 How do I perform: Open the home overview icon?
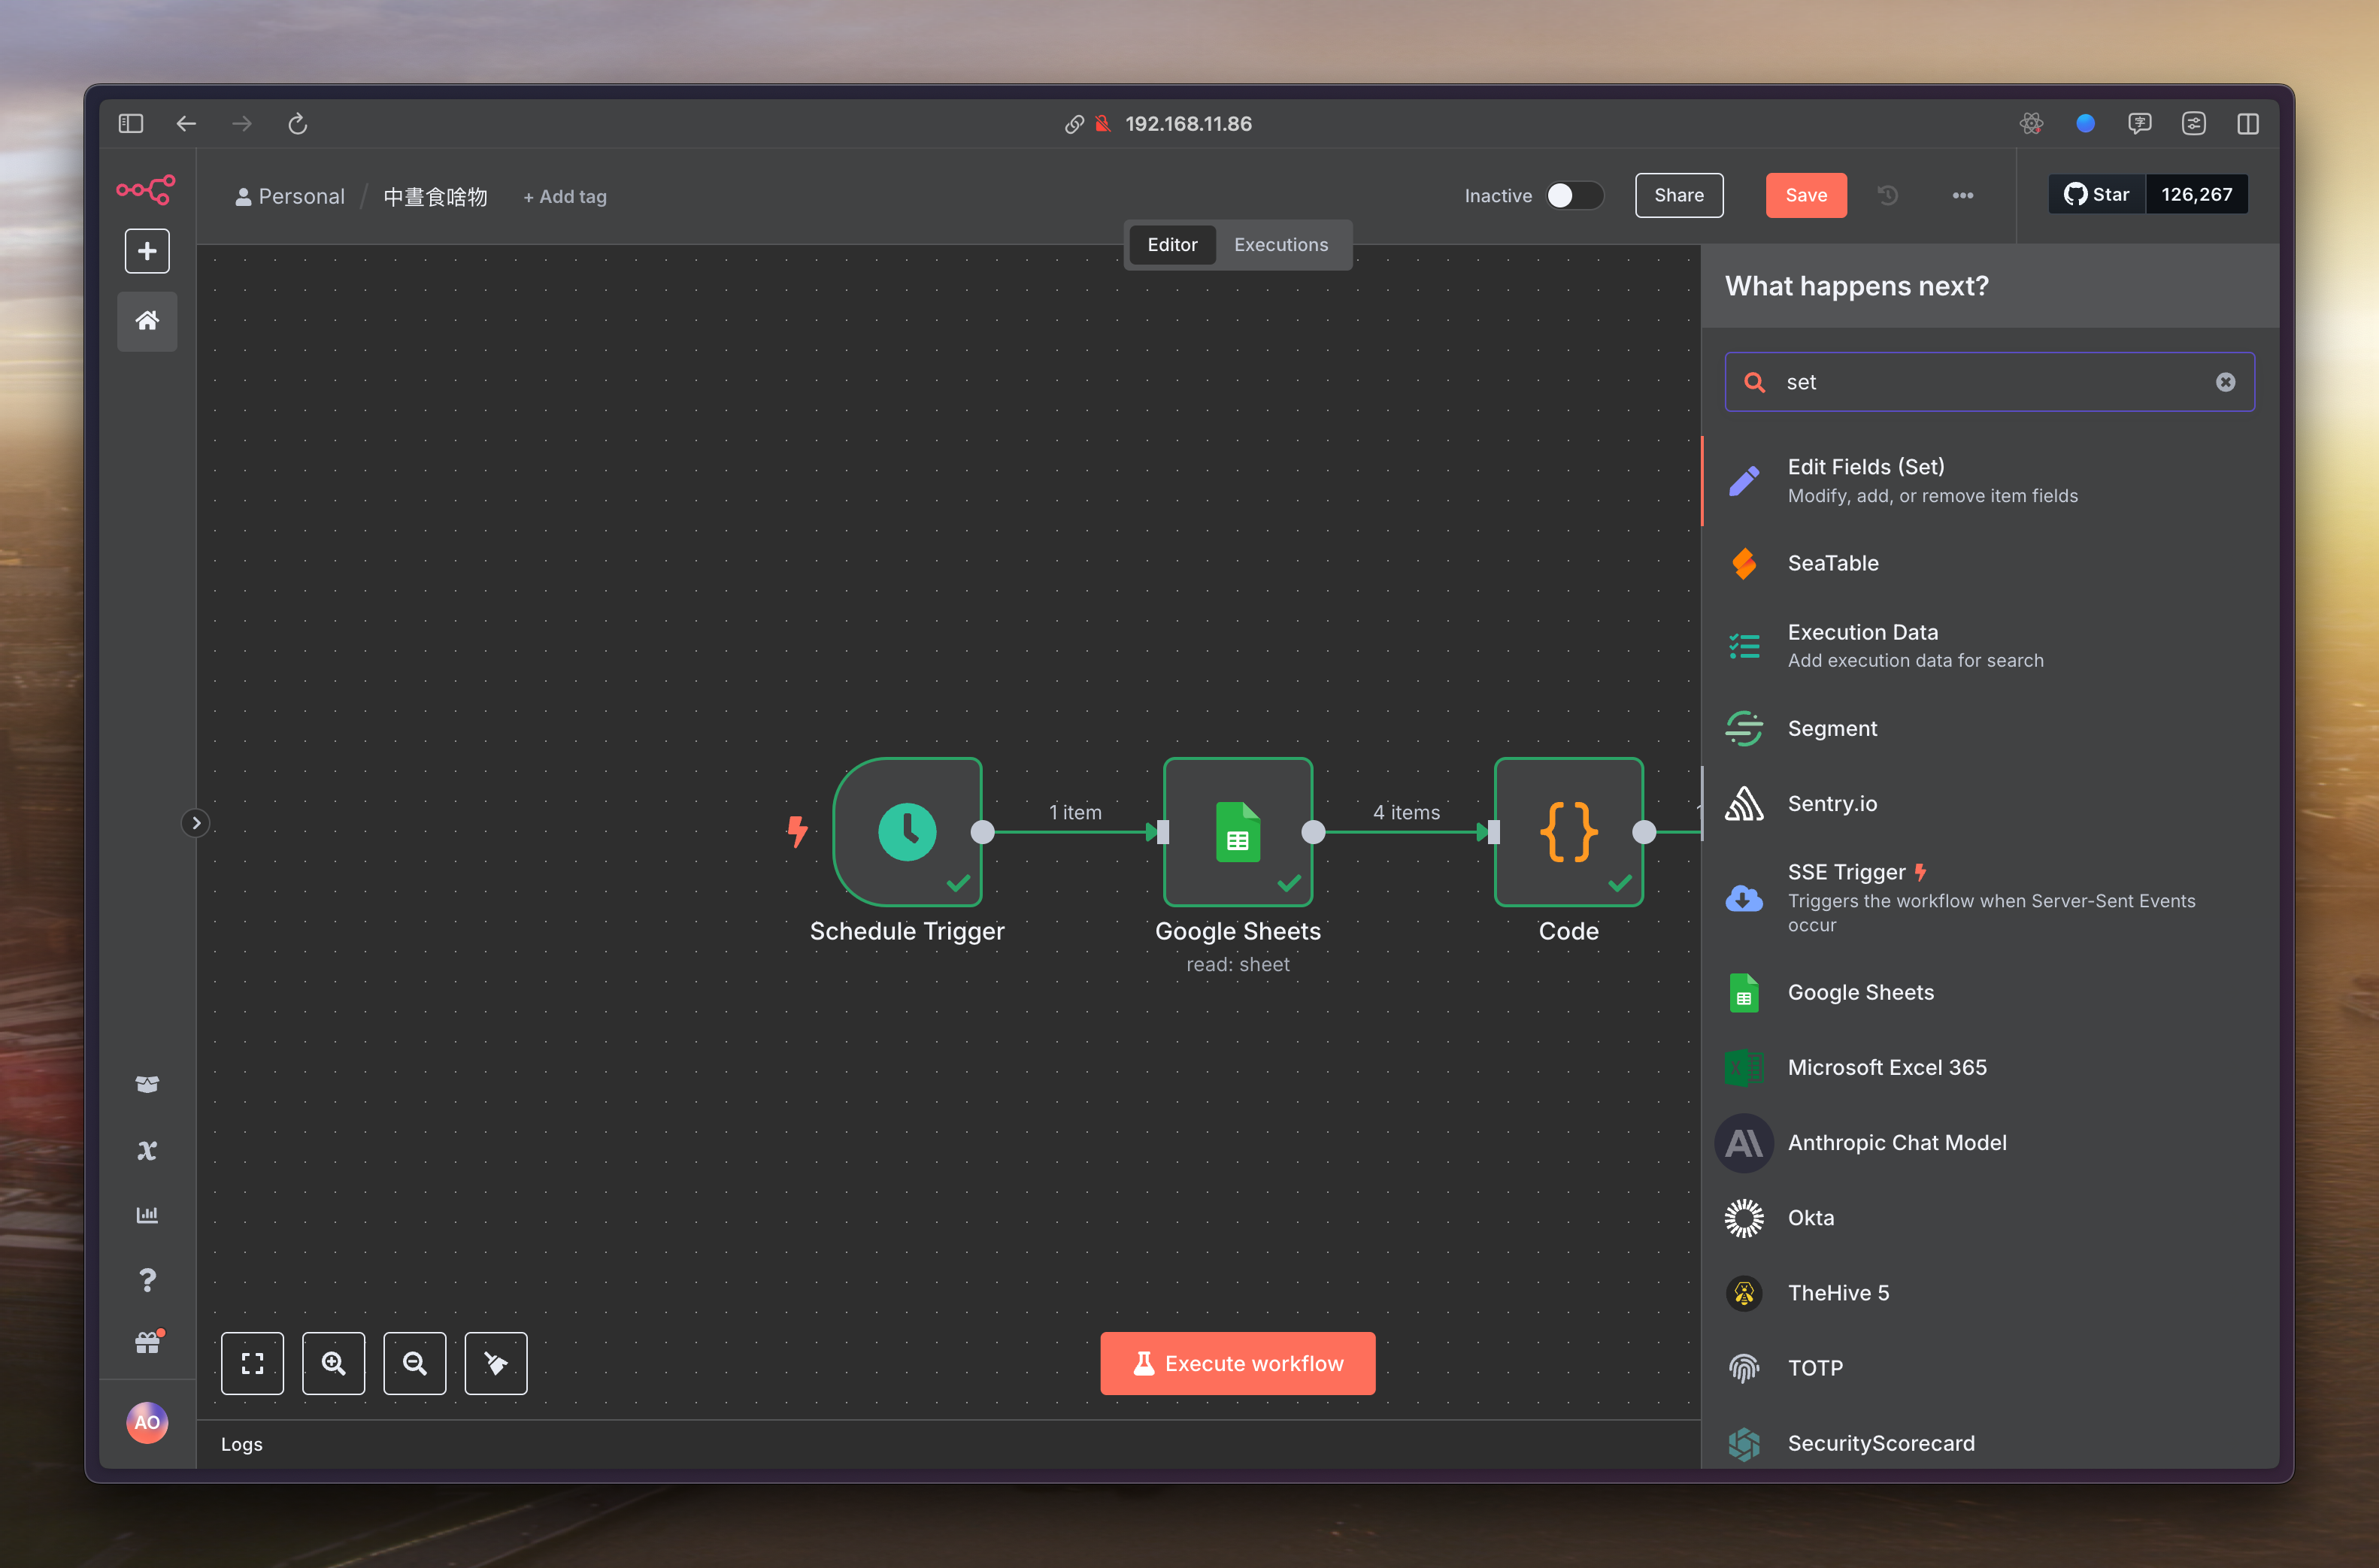pyautogui.click(x=147, y=321)
